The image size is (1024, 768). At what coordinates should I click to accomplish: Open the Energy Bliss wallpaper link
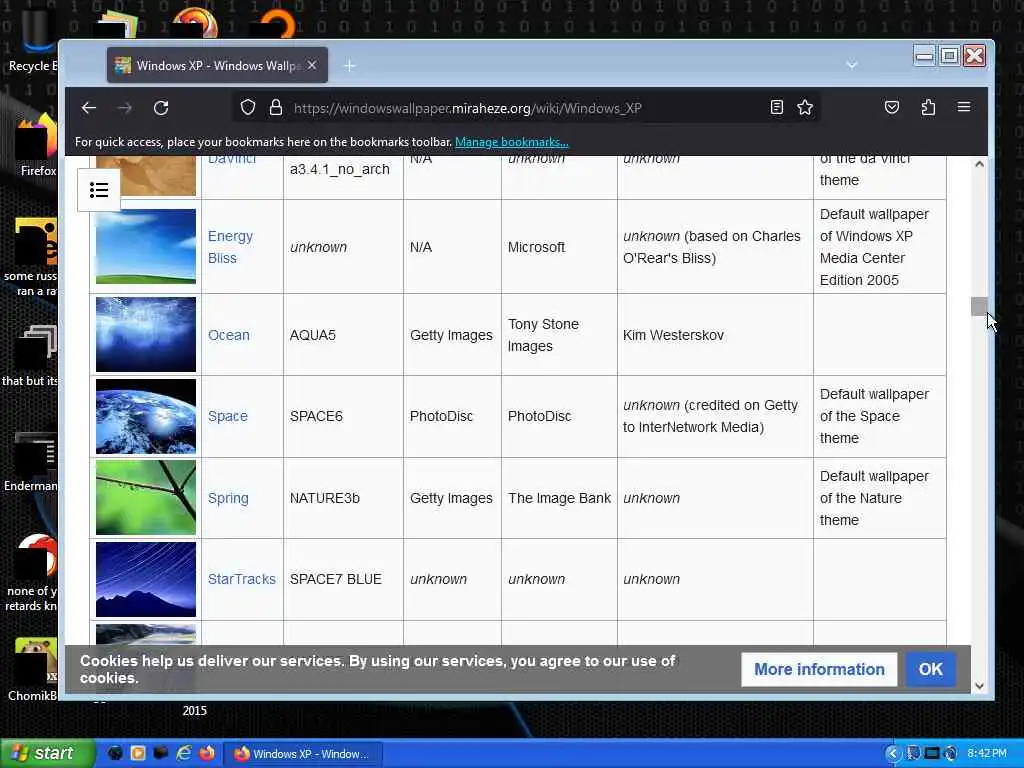click(x=230, y=247)
